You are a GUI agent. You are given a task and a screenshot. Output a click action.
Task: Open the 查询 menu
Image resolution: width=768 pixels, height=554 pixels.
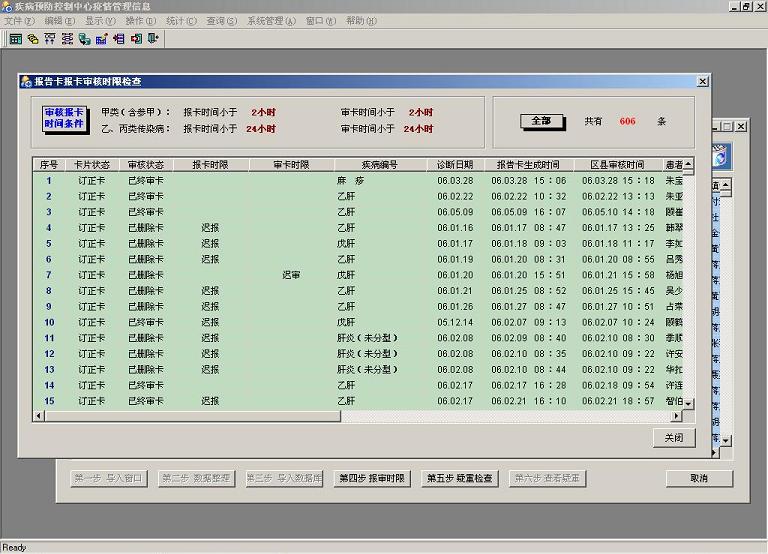coord(222,20)
